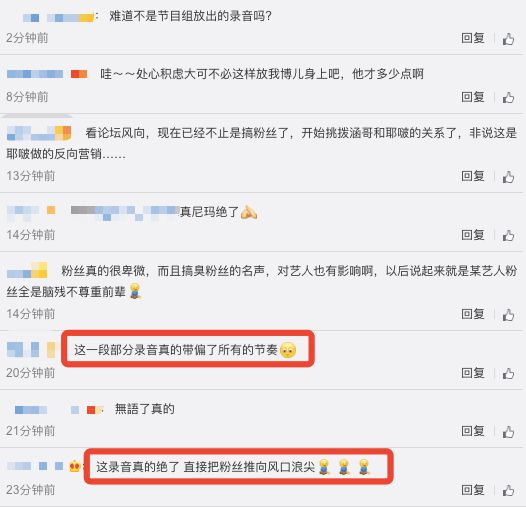
Task: Like the 真尼玛绝了 comment
Action: click(x=508, y=236)
